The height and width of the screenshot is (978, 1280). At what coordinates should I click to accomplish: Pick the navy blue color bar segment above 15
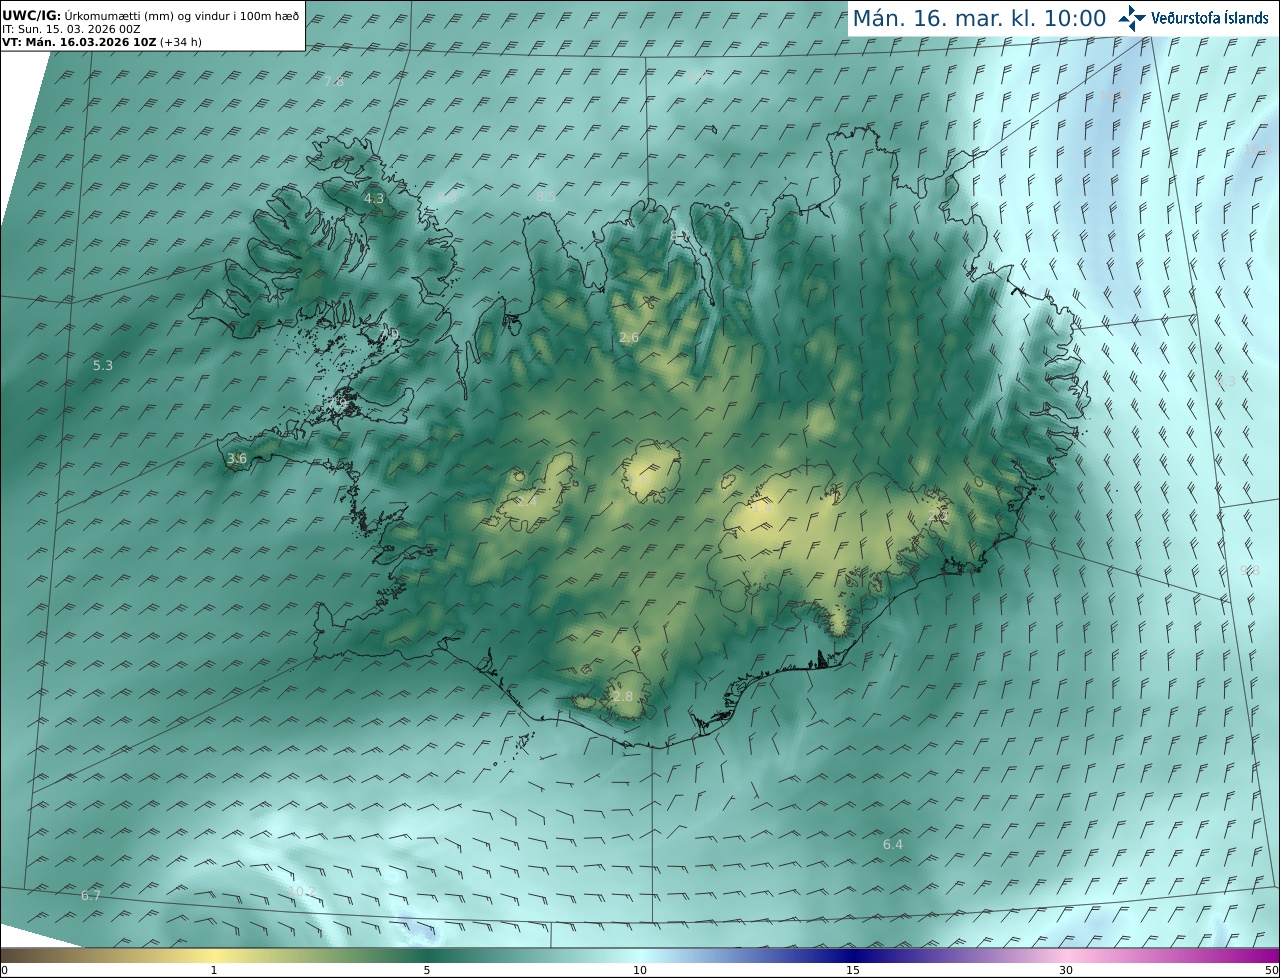[x=853, y=955]
